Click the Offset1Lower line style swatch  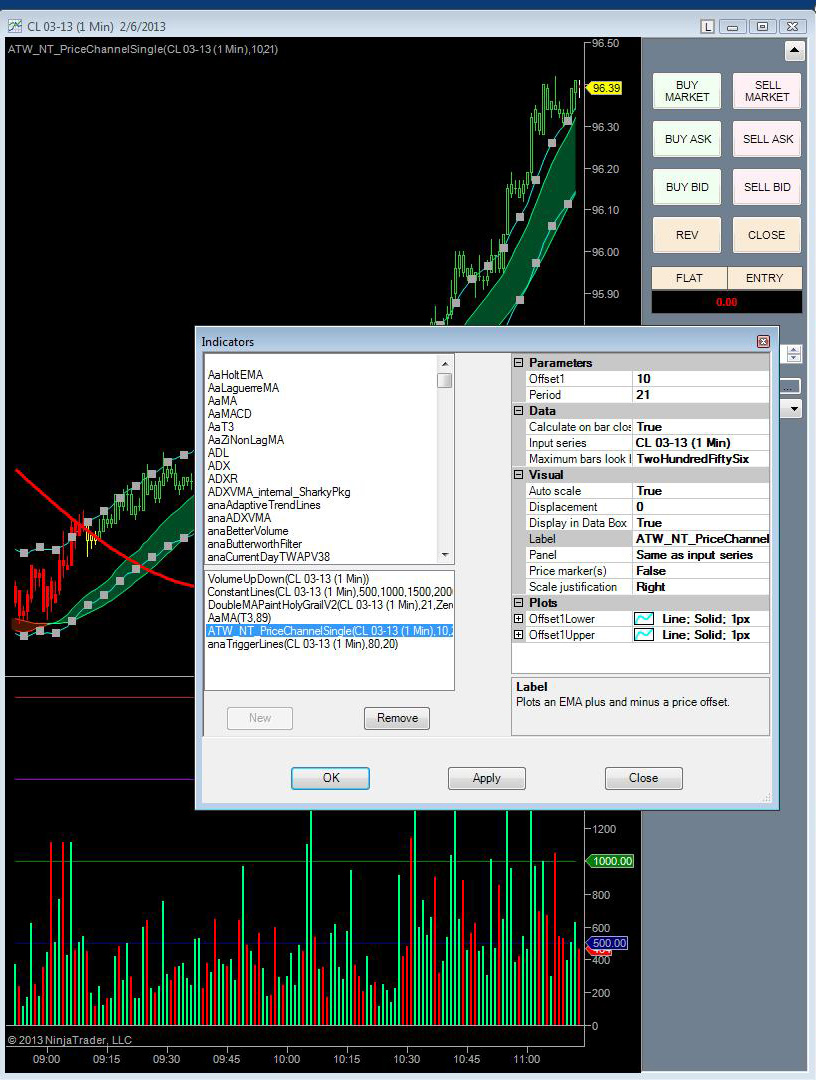(x=644, y=619)
